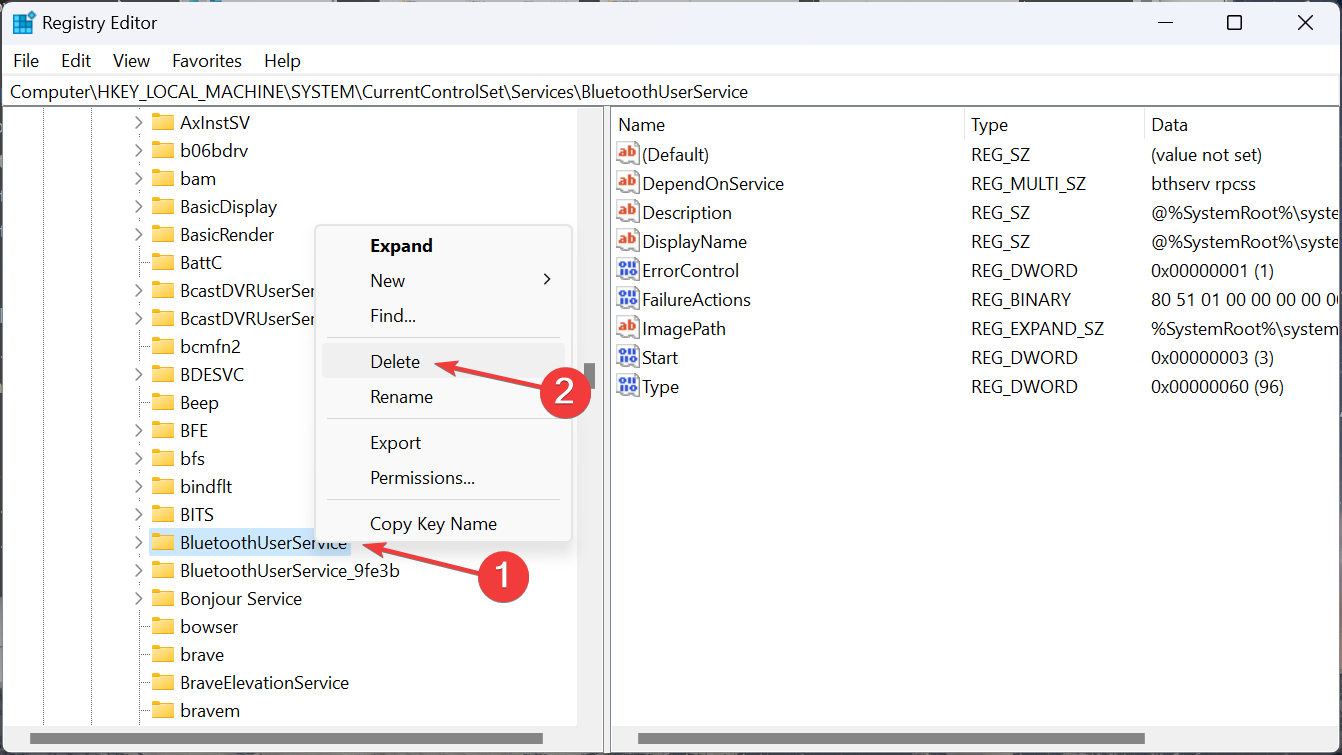
Task: Choose Rename in the context menu
Action: coord(443,397)
